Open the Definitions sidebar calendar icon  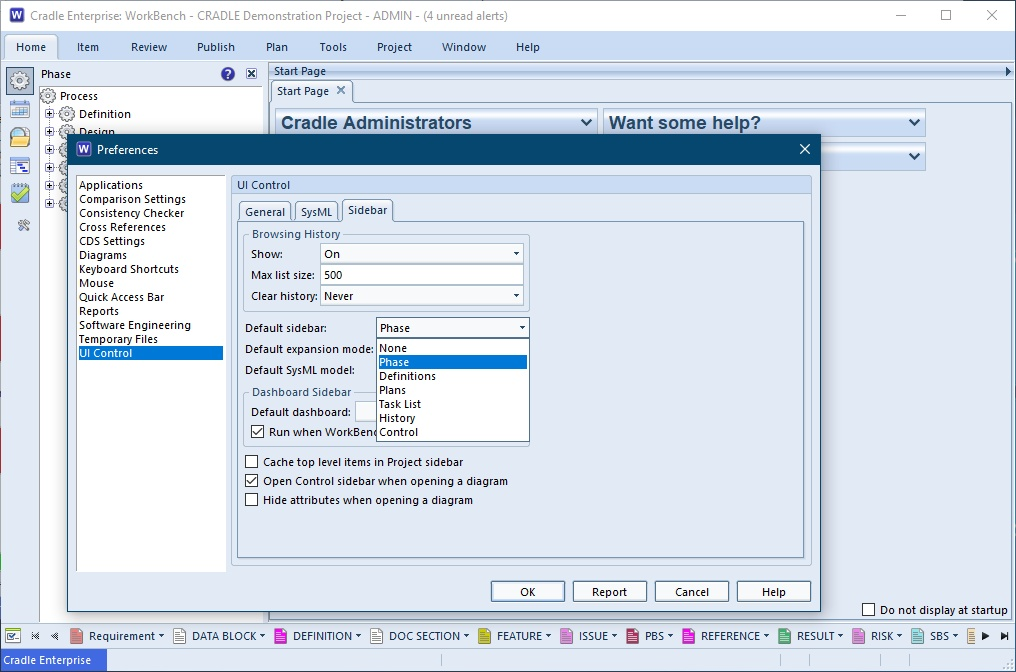coord(20,109)
